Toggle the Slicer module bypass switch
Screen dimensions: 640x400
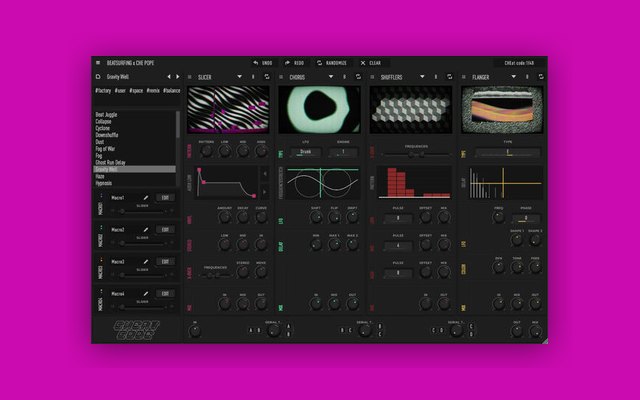click(253, 77)
